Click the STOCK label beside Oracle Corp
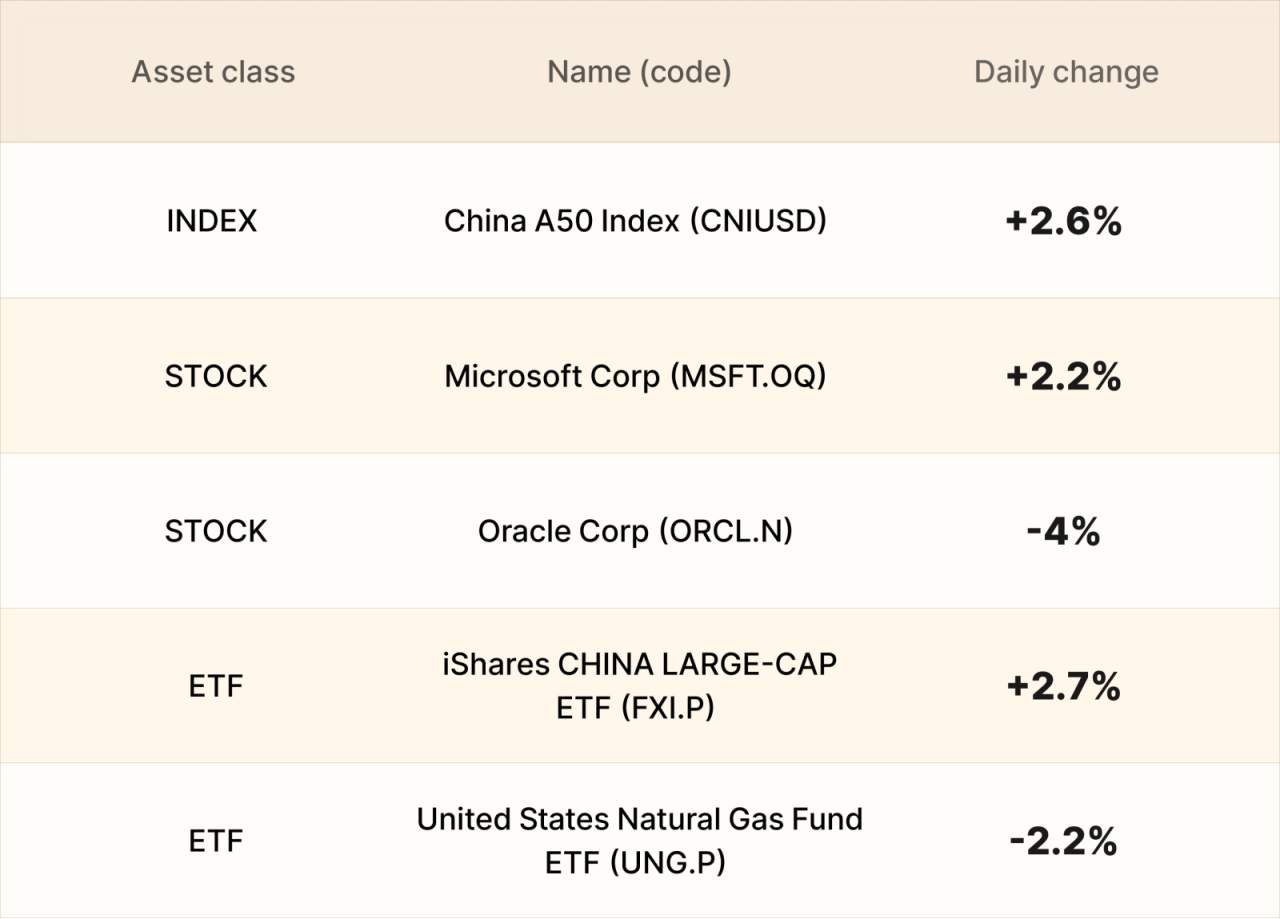The height and width of the screenshot is (919, 1280). [216, 531]
